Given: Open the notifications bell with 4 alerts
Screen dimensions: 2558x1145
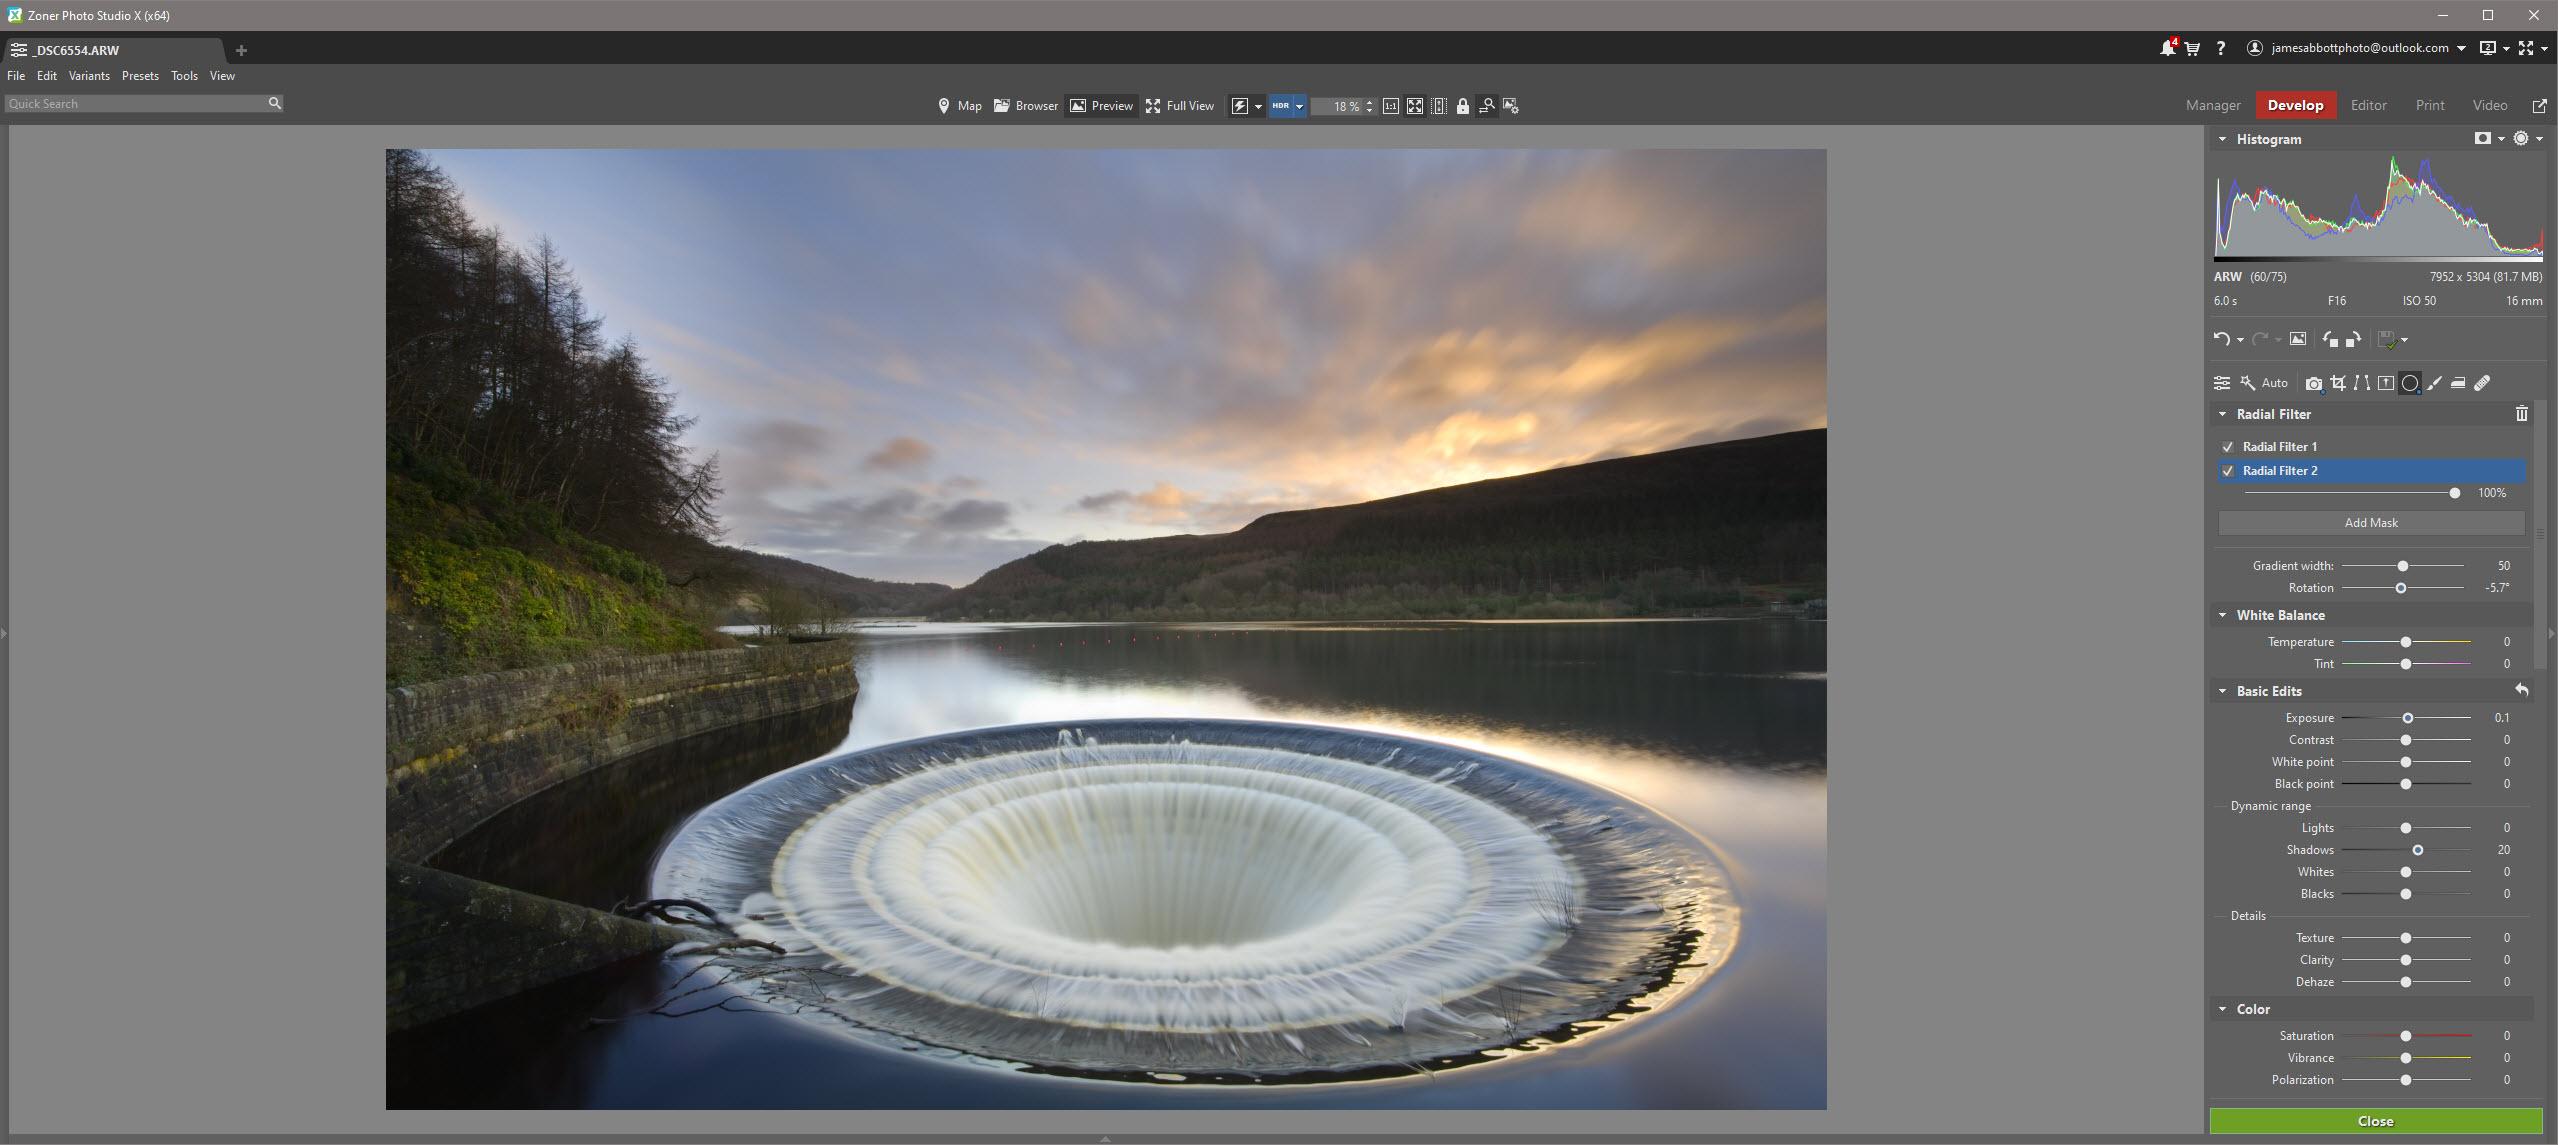Looking at the screenshot, I should [2167, 47].
